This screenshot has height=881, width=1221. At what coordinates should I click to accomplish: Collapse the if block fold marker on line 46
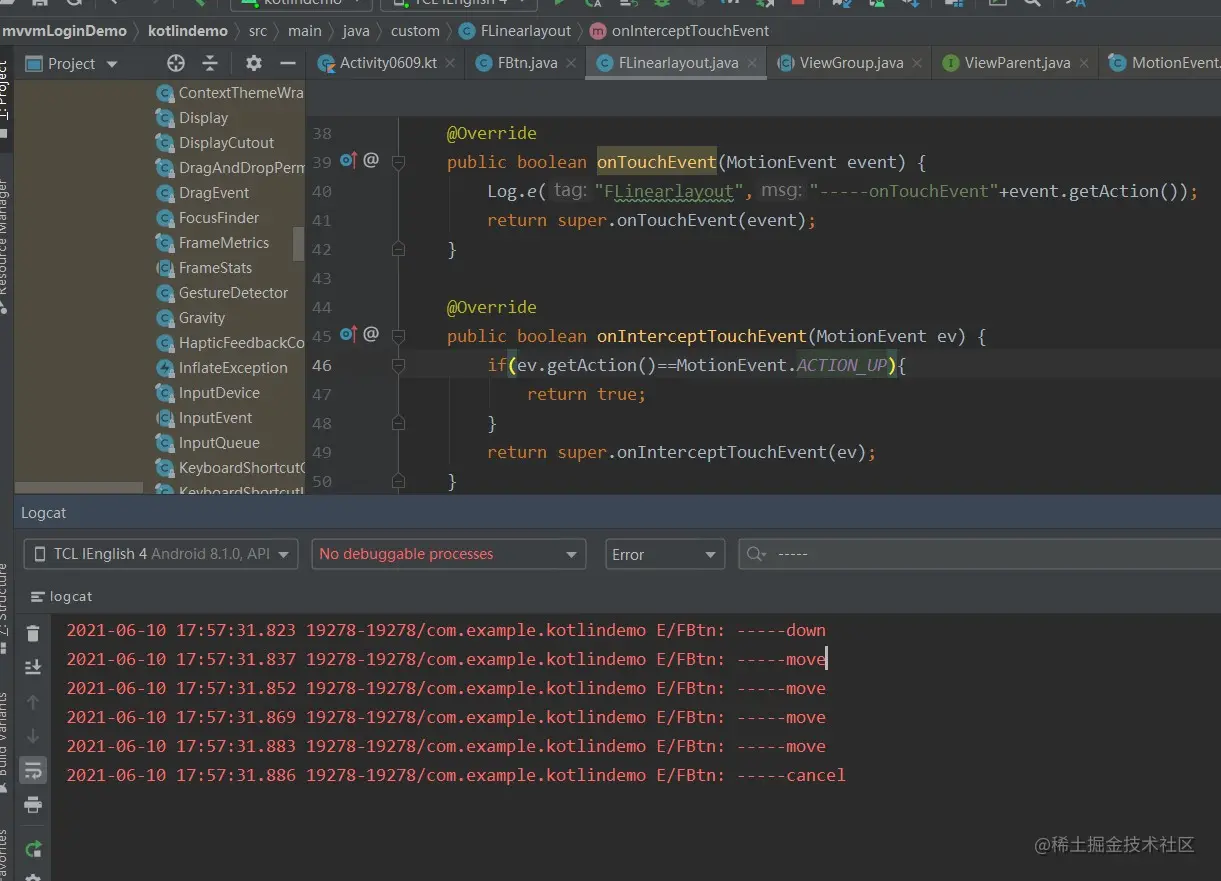pyautogui.click(x=398, y=366)
